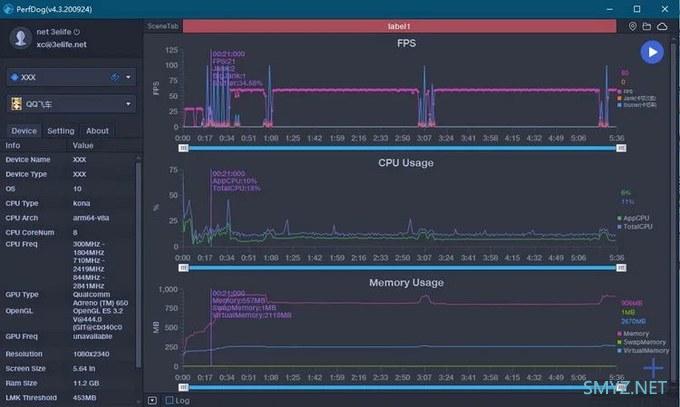Click the refresh icon in XXX device selector

click(x=114, y=77)
